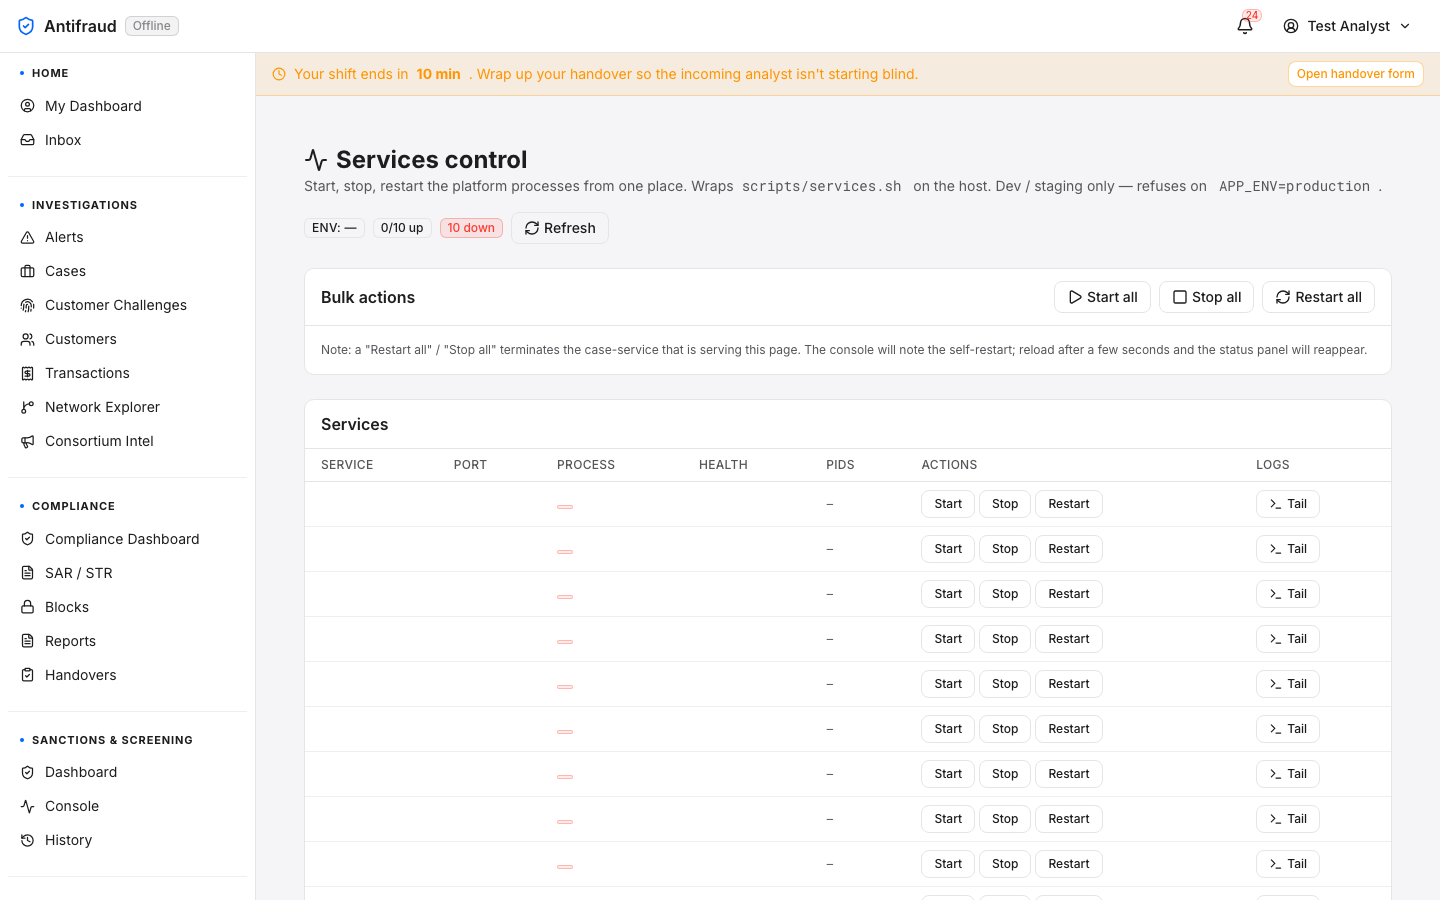Open Blocks via the padlock icon
Viewport: 1440px width, 900px height.
click(28, 607)
